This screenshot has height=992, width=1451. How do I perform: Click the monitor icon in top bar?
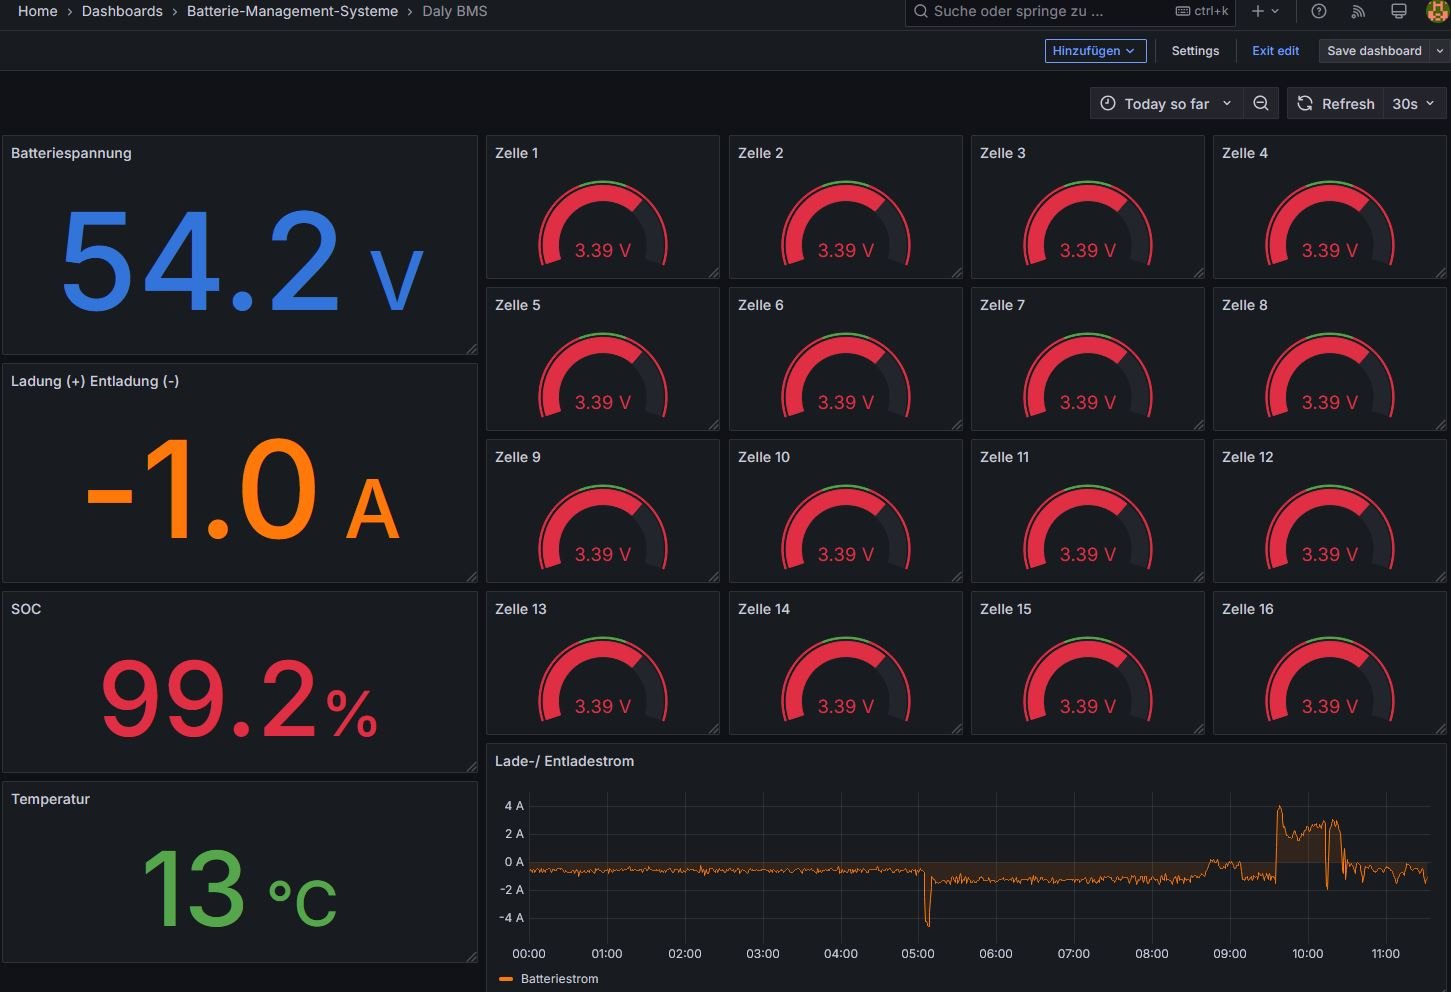coord(1398,11)
